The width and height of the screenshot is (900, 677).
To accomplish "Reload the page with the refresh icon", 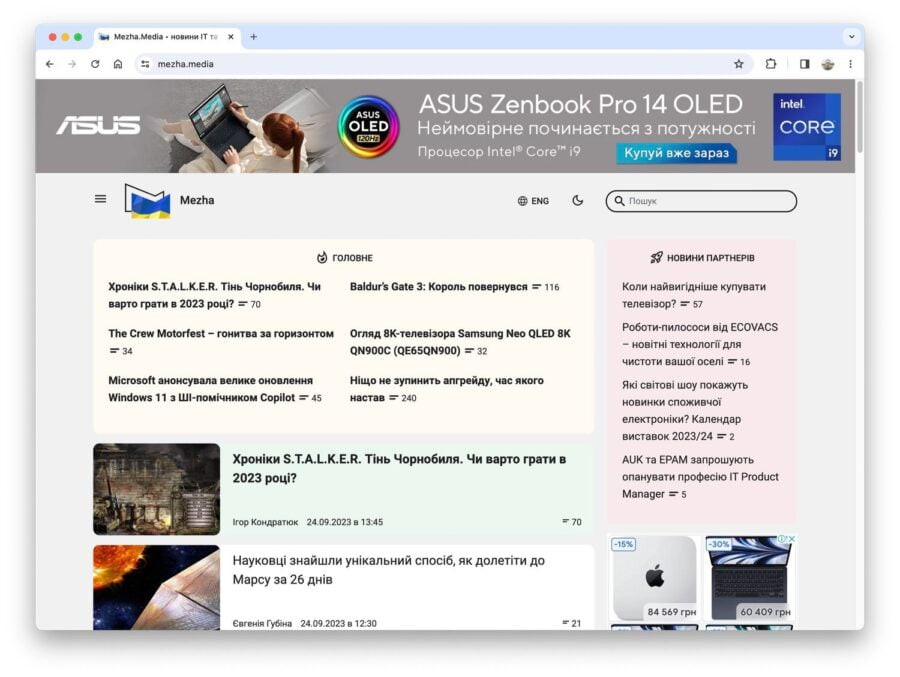I will 95,64.
